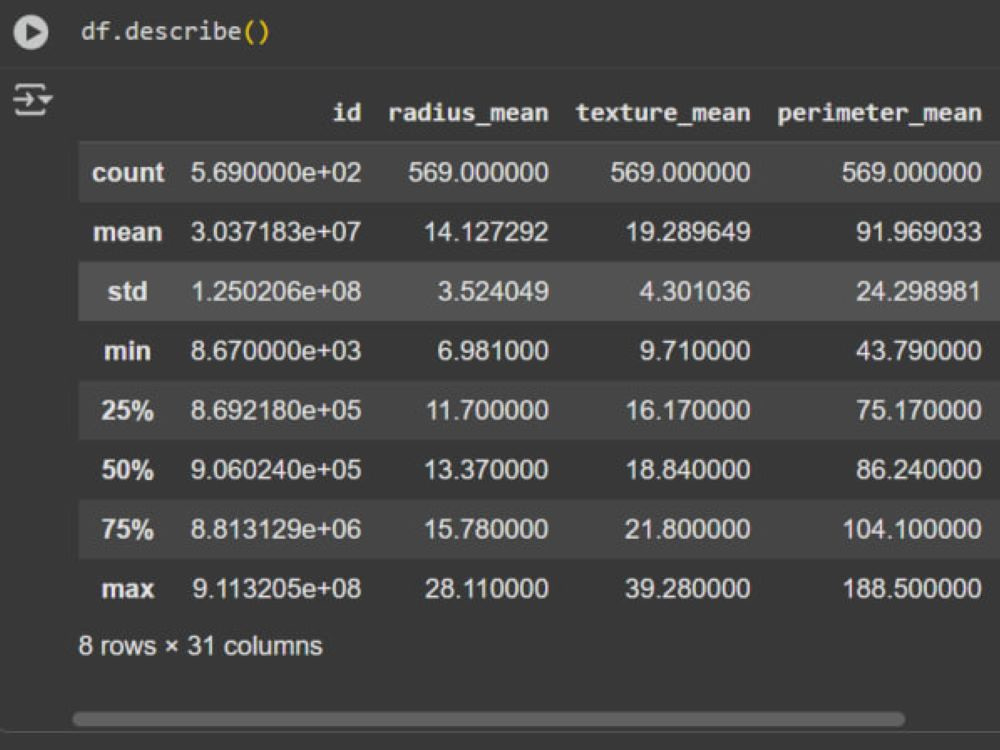The image size is (1000, 750).
Task: Click into the df.describe() code editor
Action: (x=175, y=31)
